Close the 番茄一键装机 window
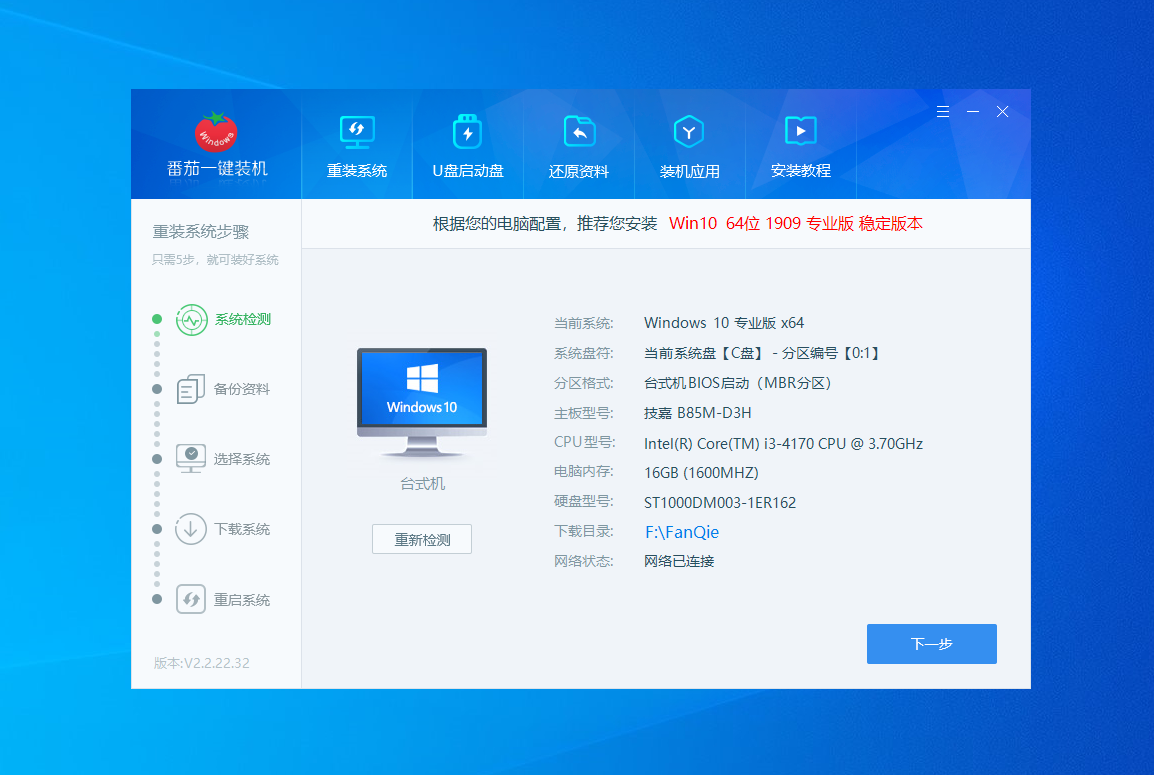The width and height of the screenshot is (1154, 775). 1002,112
